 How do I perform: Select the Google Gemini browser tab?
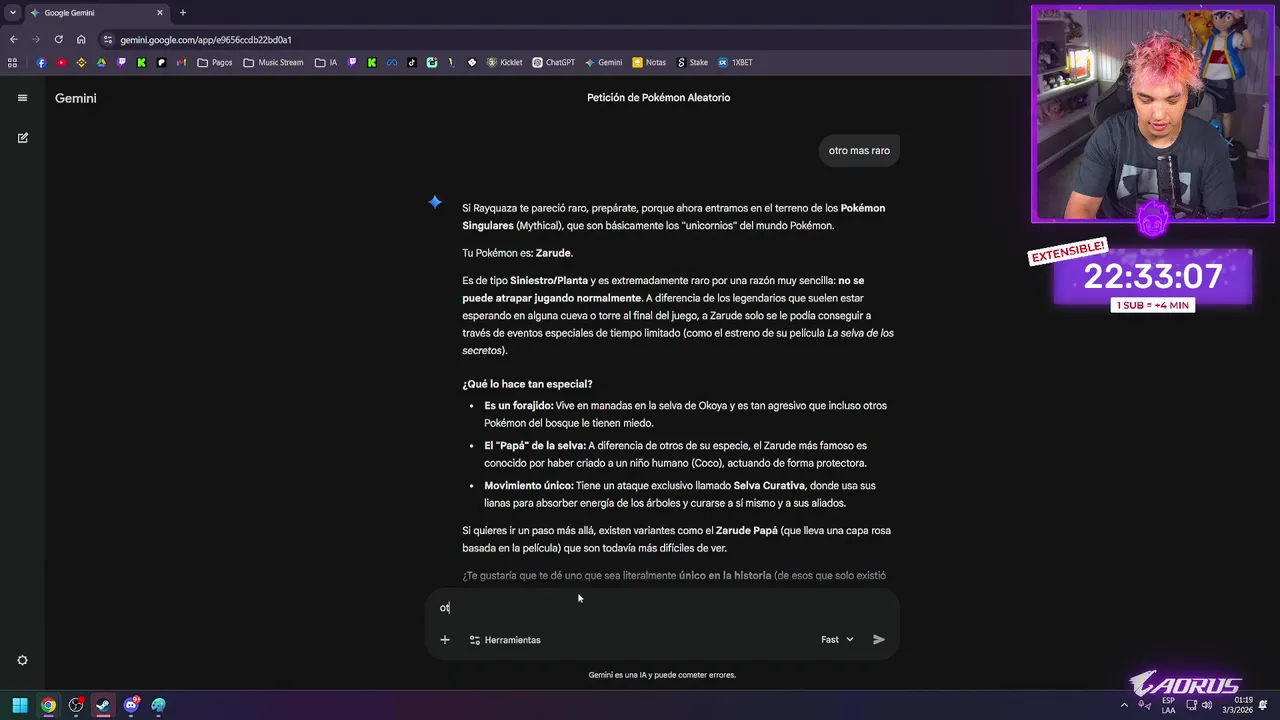pyautogui.click(x=95, y=13)
